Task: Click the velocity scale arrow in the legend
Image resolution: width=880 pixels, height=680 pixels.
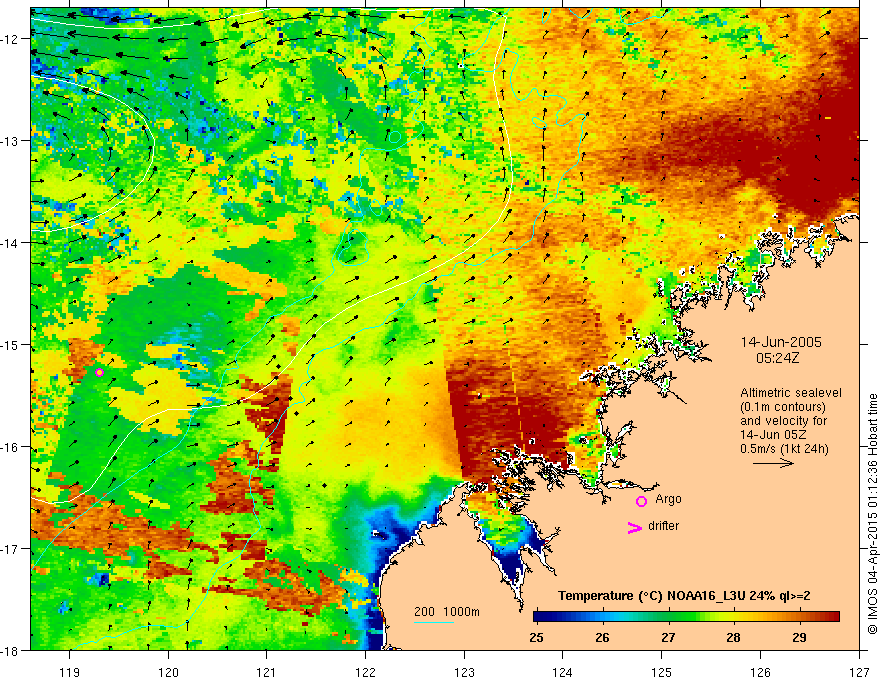Action: pos(773,463)
